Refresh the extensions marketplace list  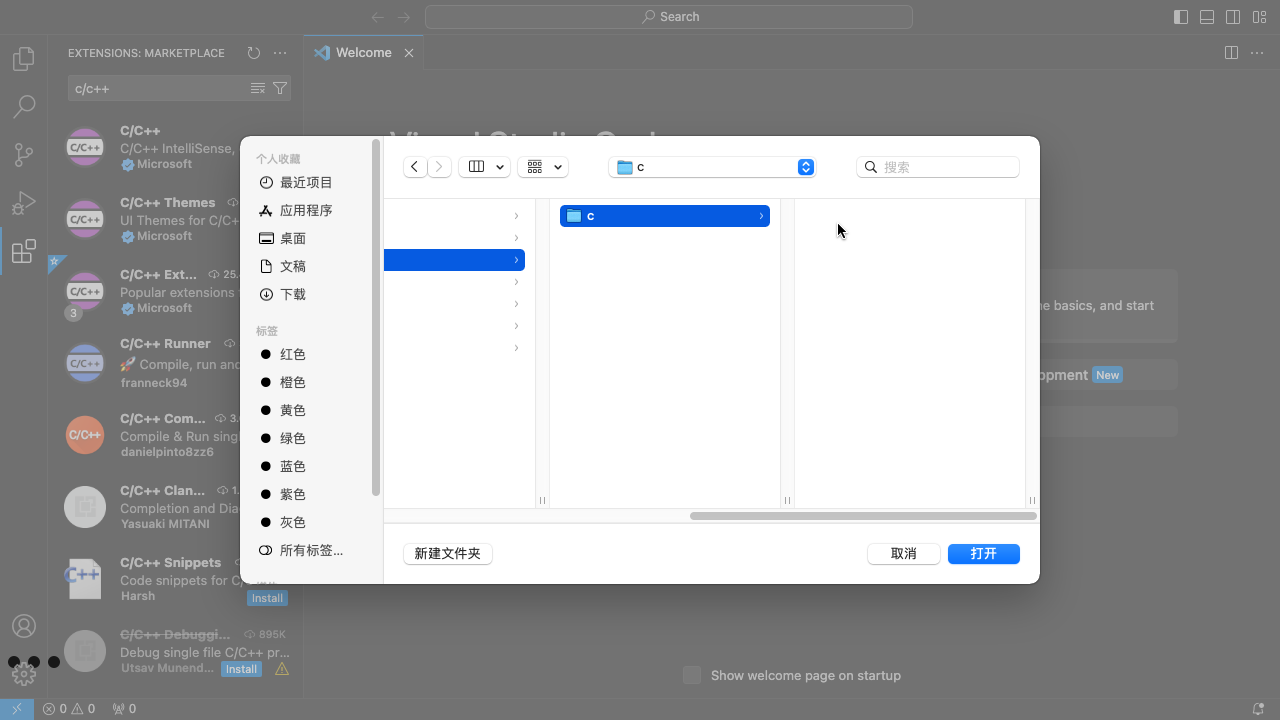coord(254,53)
